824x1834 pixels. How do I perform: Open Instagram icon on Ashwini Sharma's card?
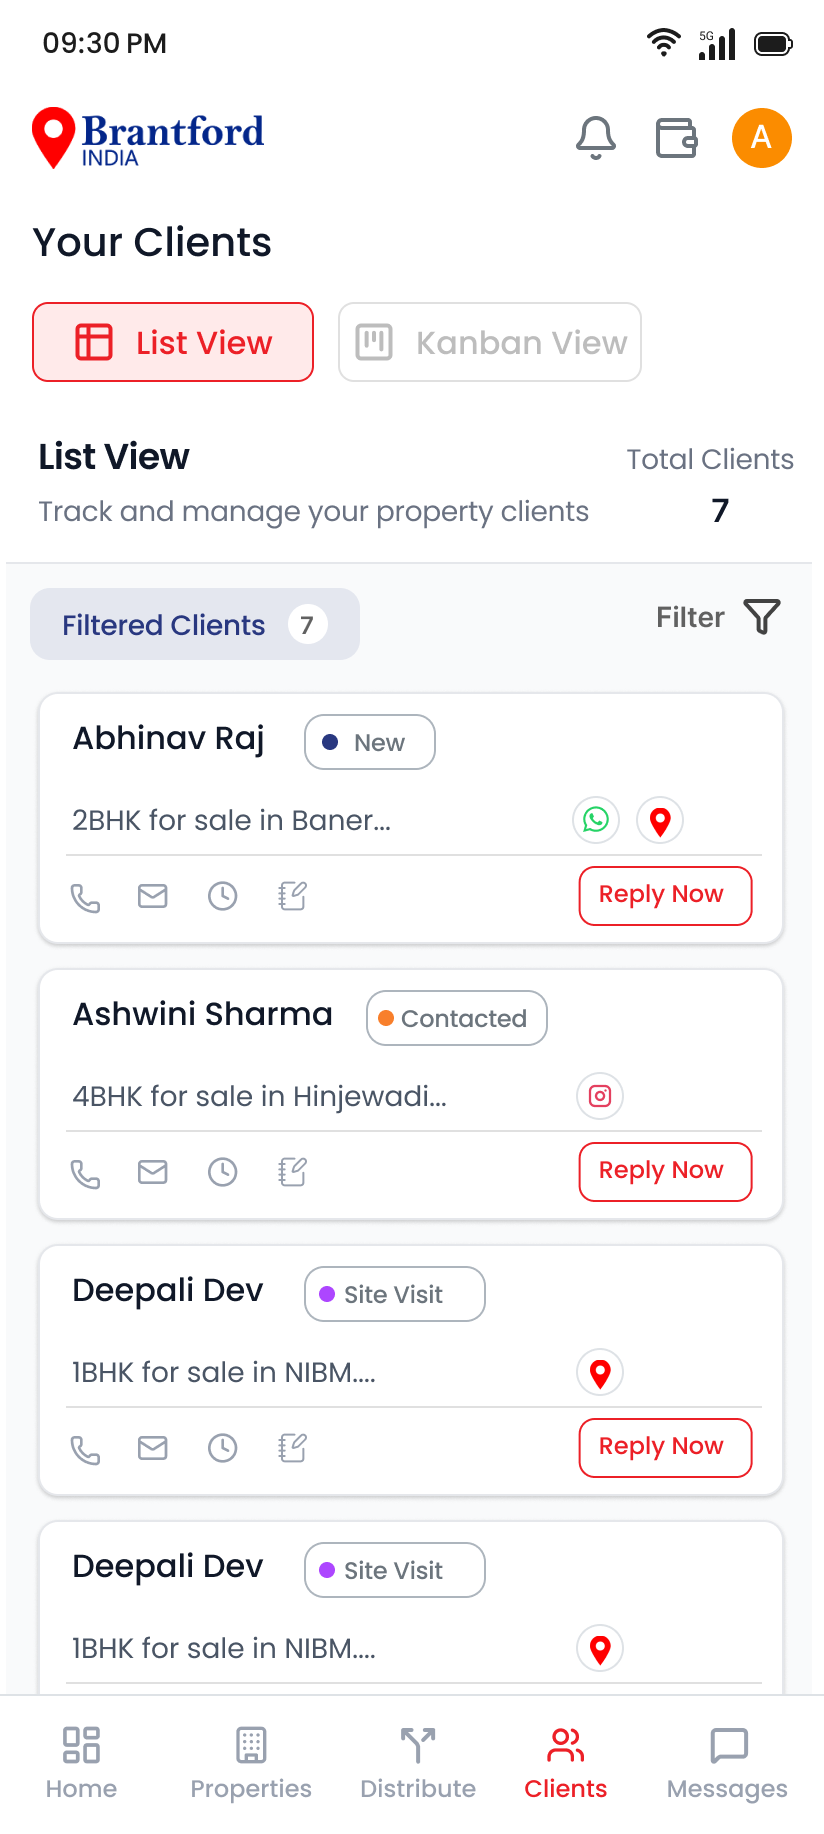[599, 1096]
